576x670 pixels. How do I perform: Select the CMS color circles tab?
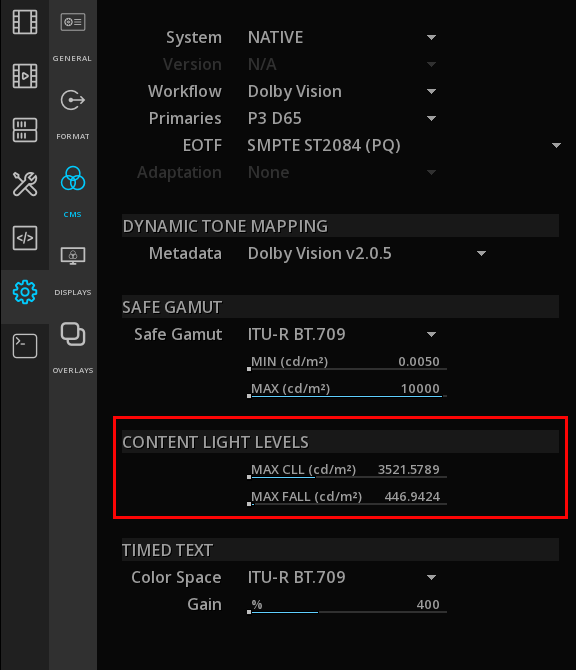[73, 192]
